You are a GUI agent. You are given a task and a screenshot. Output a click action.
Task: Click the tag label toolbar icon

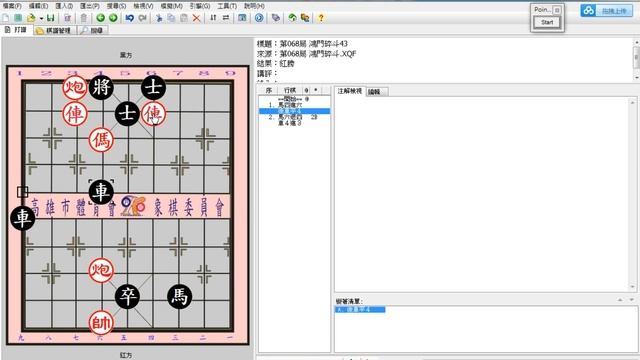pos(276,18)
